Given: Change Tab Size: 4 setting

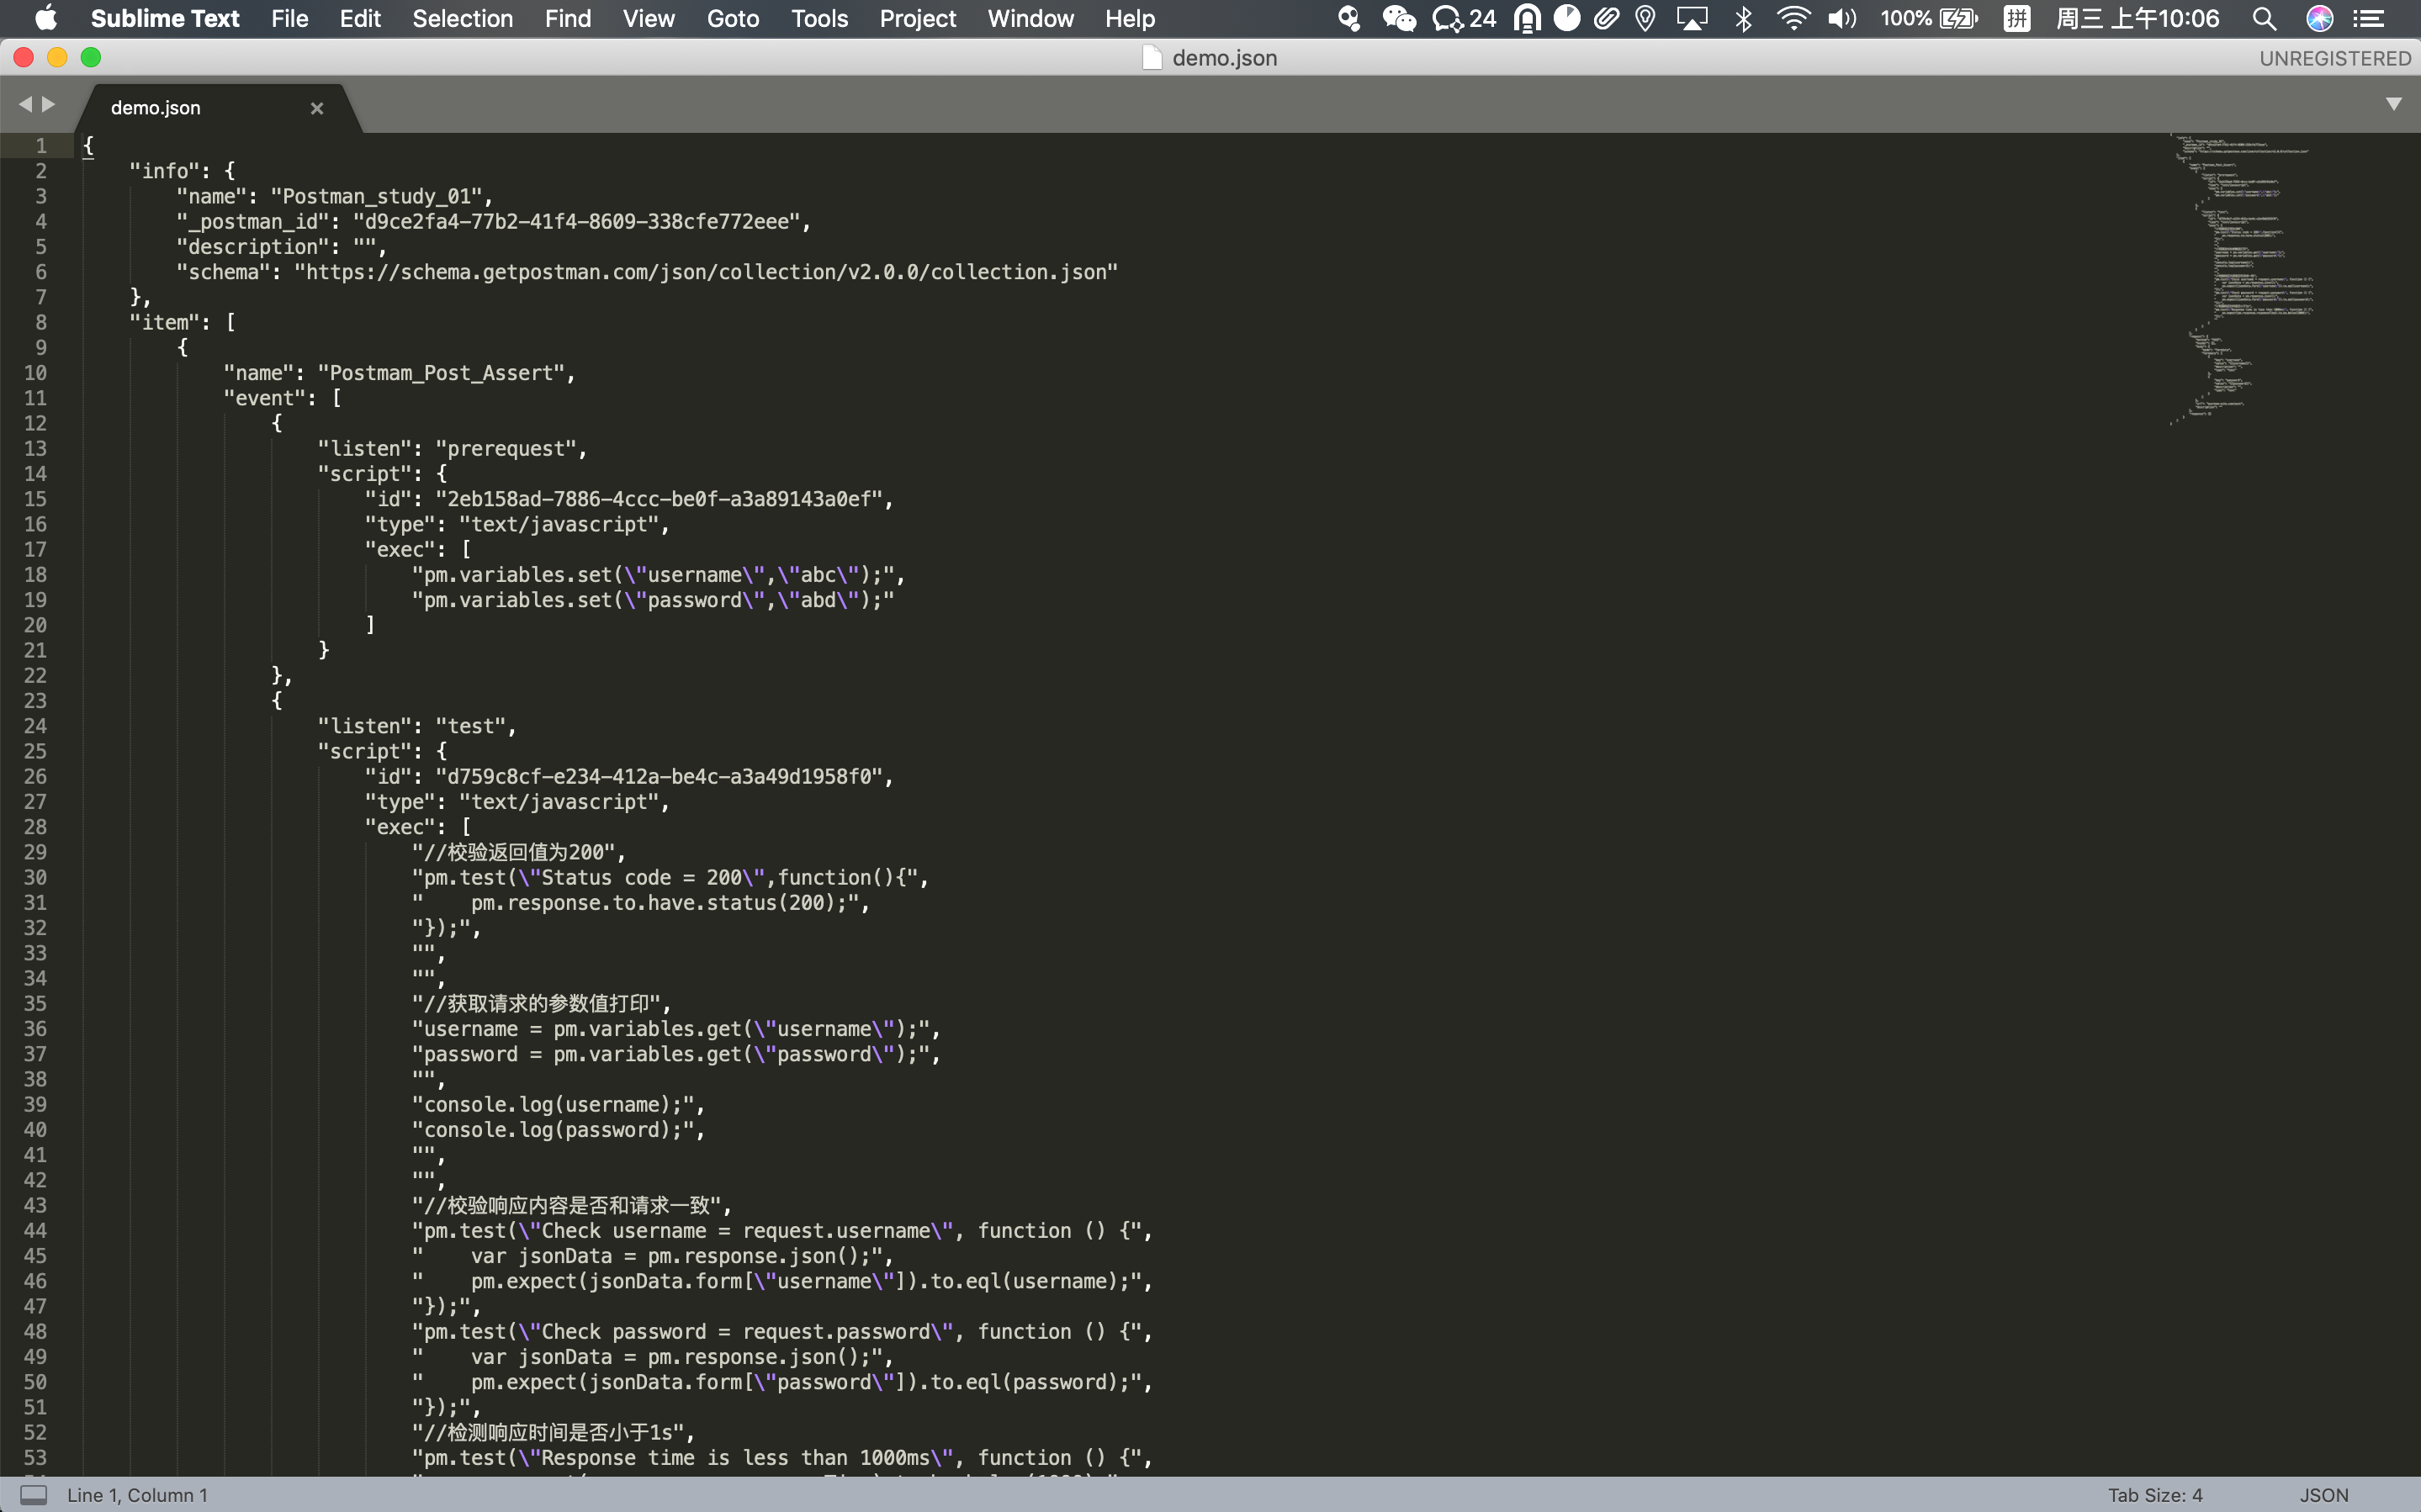Looking at the screenshot, I should click(2155, 1495).
